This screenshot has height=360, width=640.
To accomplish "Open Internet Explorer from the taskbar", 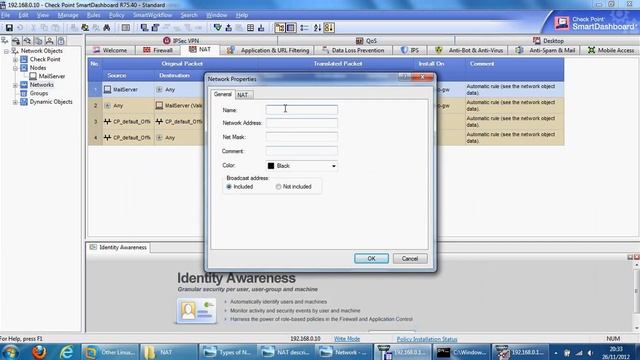I will pyautogui.click(x=67, y=352).
